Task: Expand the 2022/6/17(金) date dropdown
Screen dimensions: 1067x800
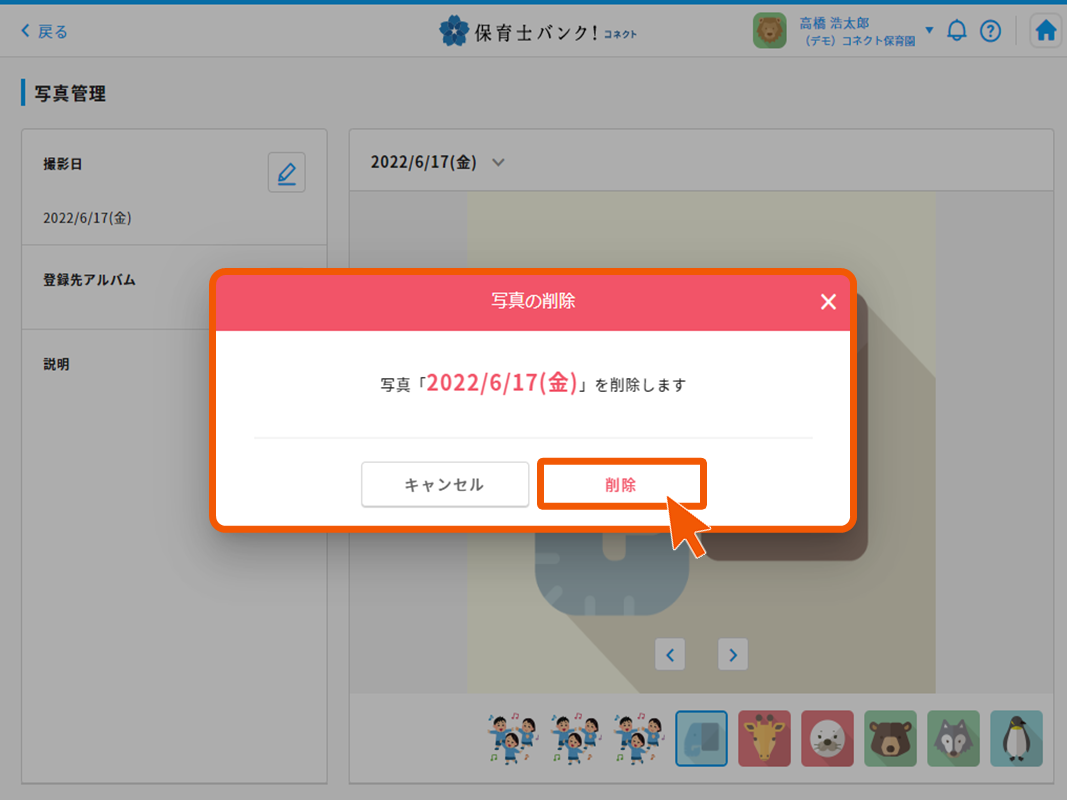Action: click(x=499, y=162)
